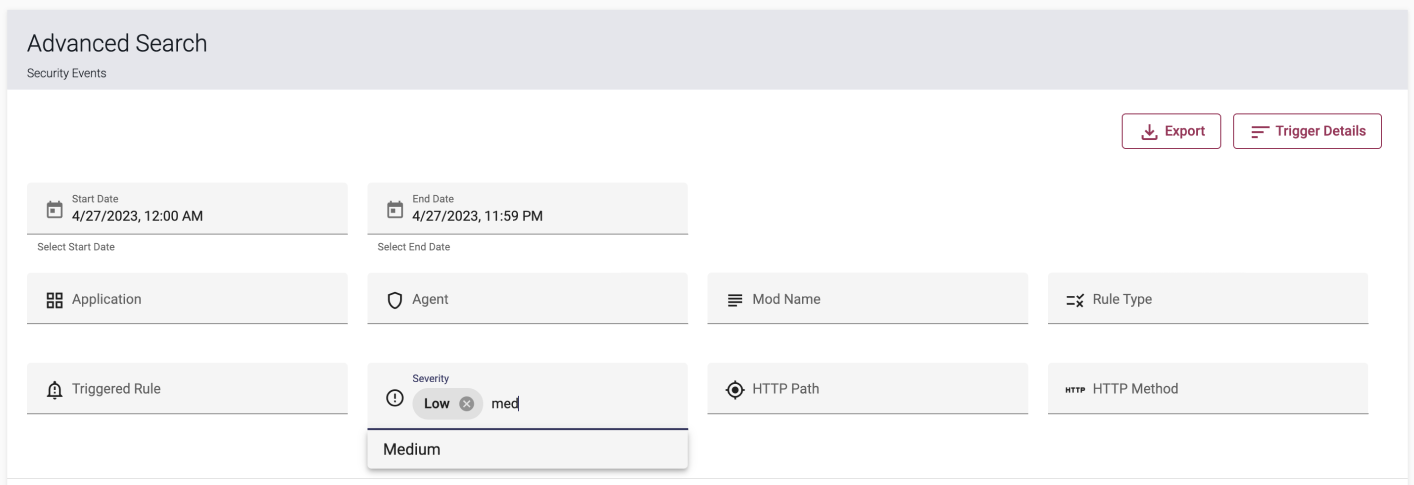Click the Agent shield icon
The height and width of the screenshot is (485, 1414).
click(395, 299)
